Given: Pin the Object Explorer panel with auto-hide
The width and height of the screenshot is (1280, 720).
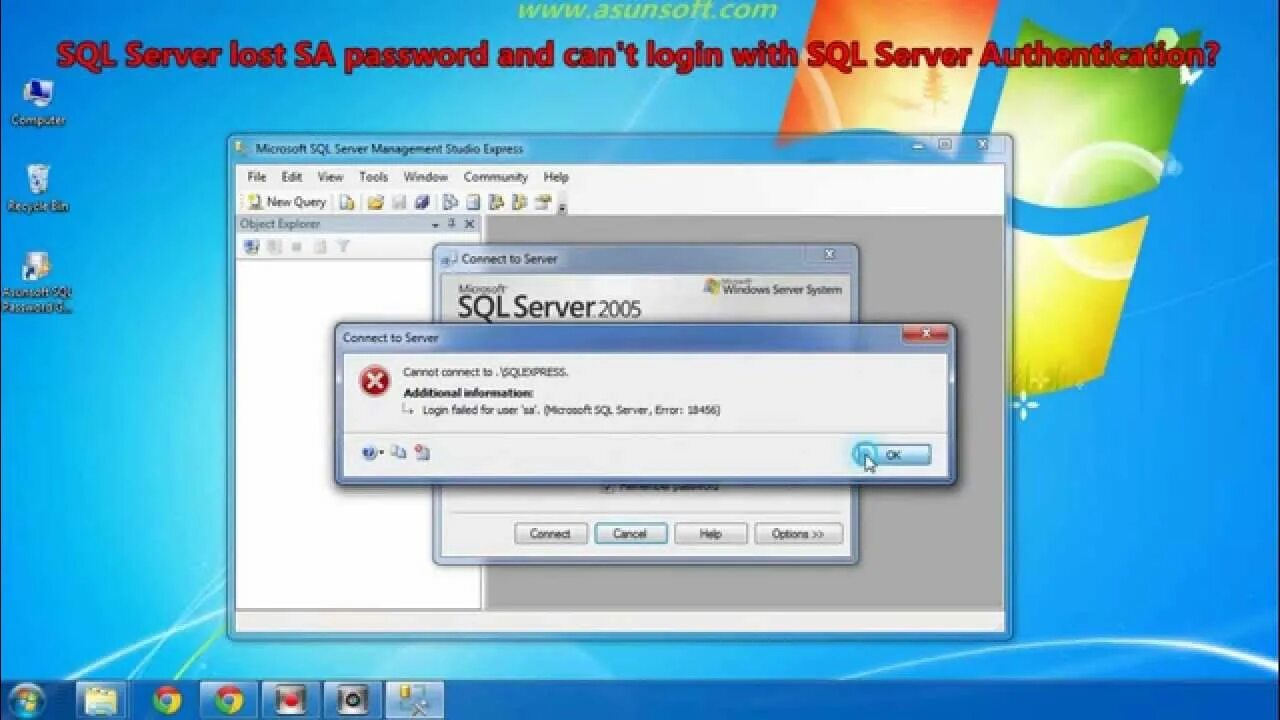Looking at the screenshot, I should pyautogui.click(x=451, y=224).
